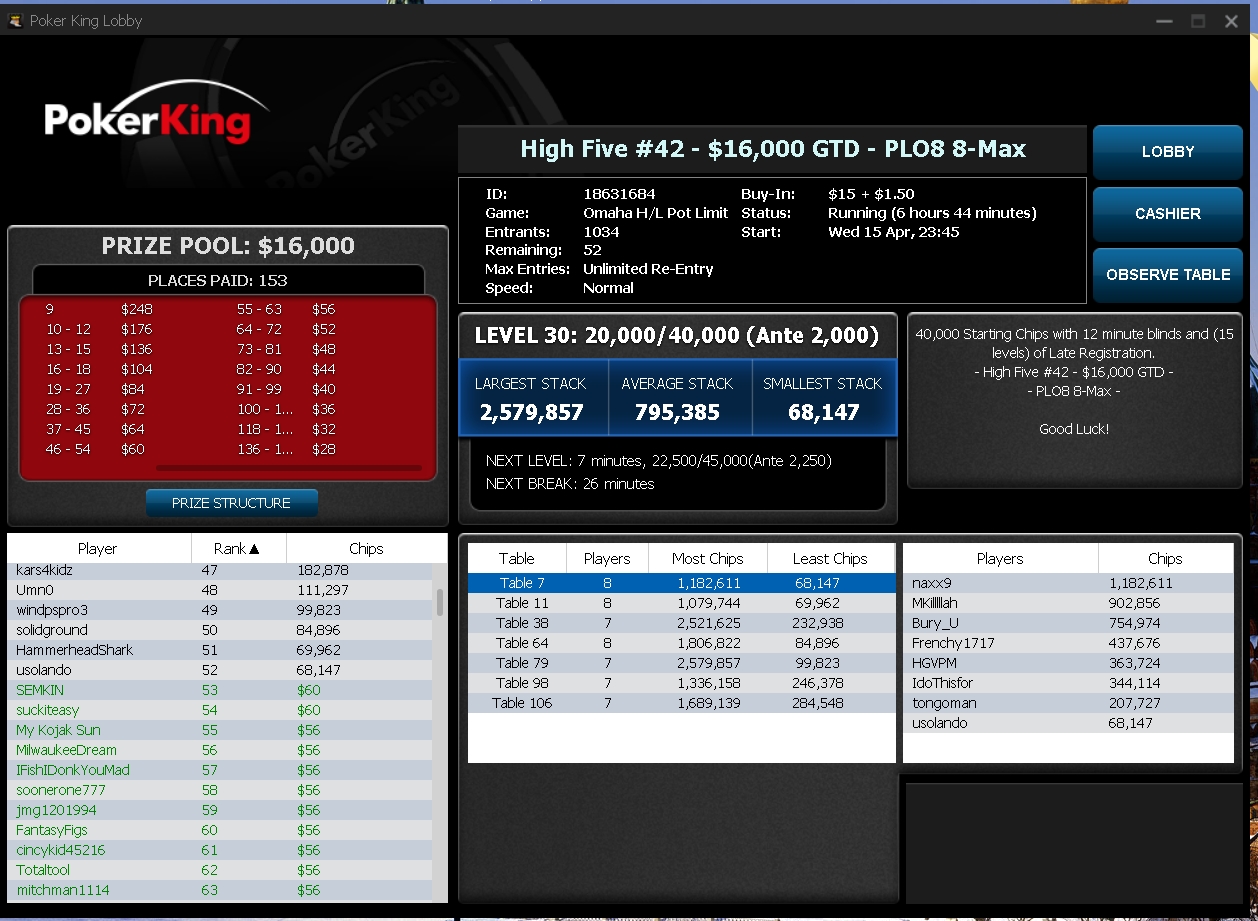Click the AVERAGE STACK 795,385 box
Screen dimensions: 1258x921
(x=679, y=398)
